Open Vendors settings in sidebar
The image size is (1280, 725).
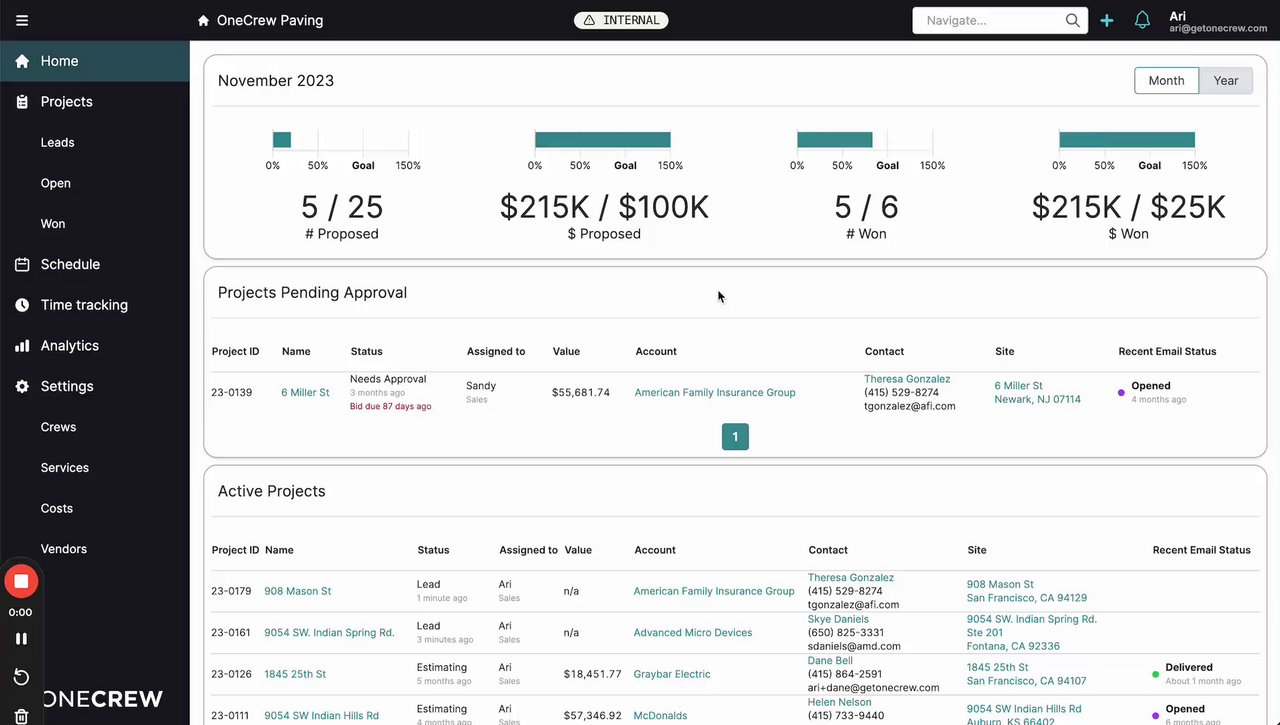click(x=64, y=549)
